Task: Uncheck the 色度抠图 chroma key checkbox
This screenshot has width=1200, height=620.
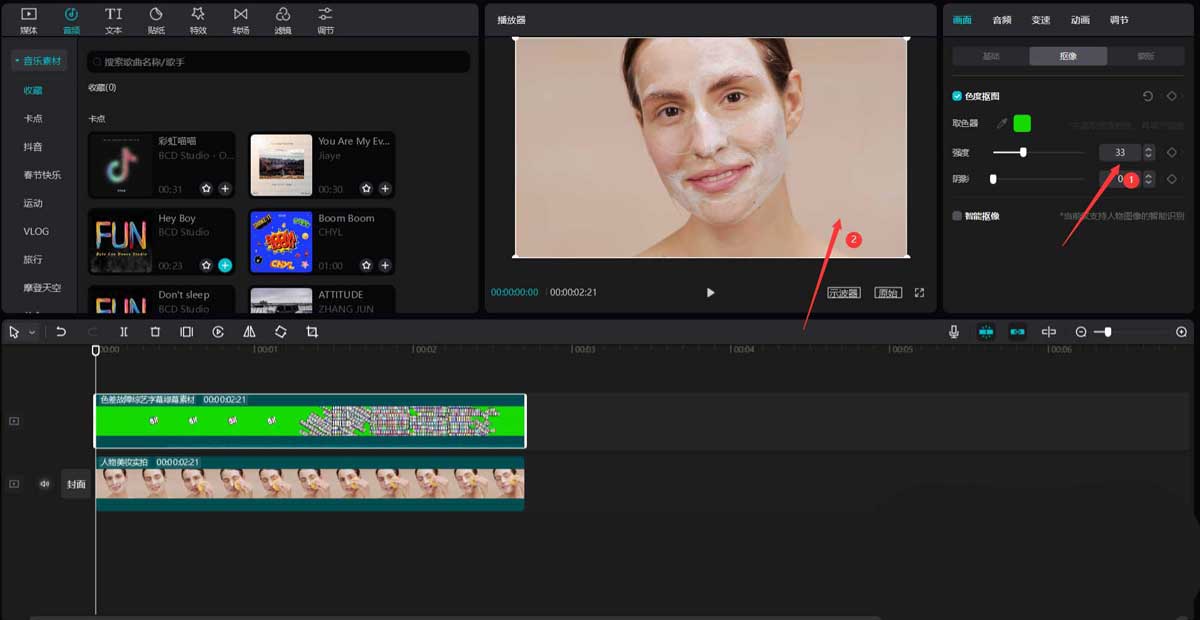Action: (x=957, y=96)
